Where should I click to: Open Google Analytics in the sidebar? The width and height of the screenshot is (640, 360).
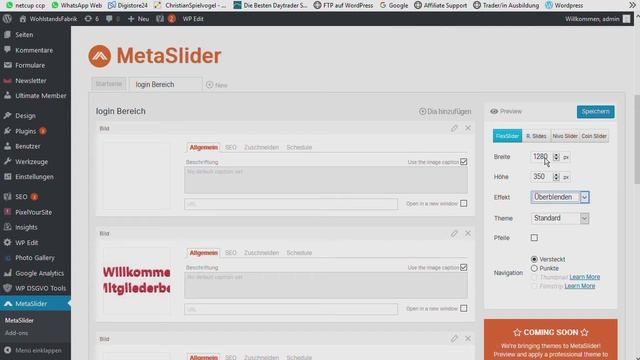coord(40,273)
